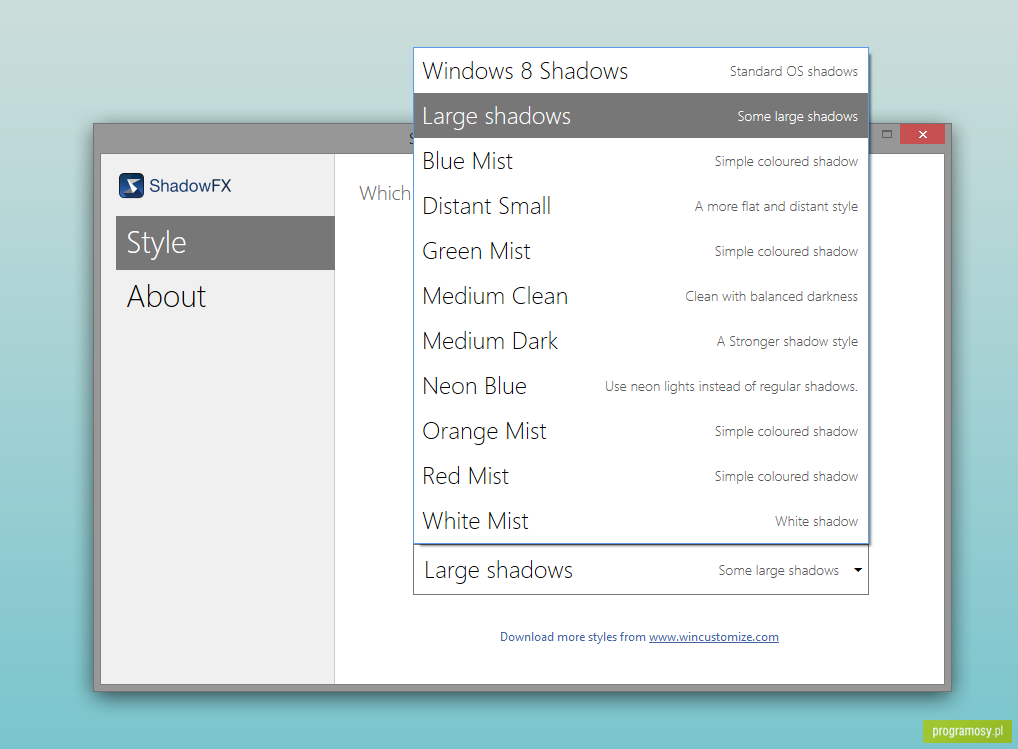Choose highlighted Large shadows list entry
This screenshot has width=1018, height=749.
point(641,116)
